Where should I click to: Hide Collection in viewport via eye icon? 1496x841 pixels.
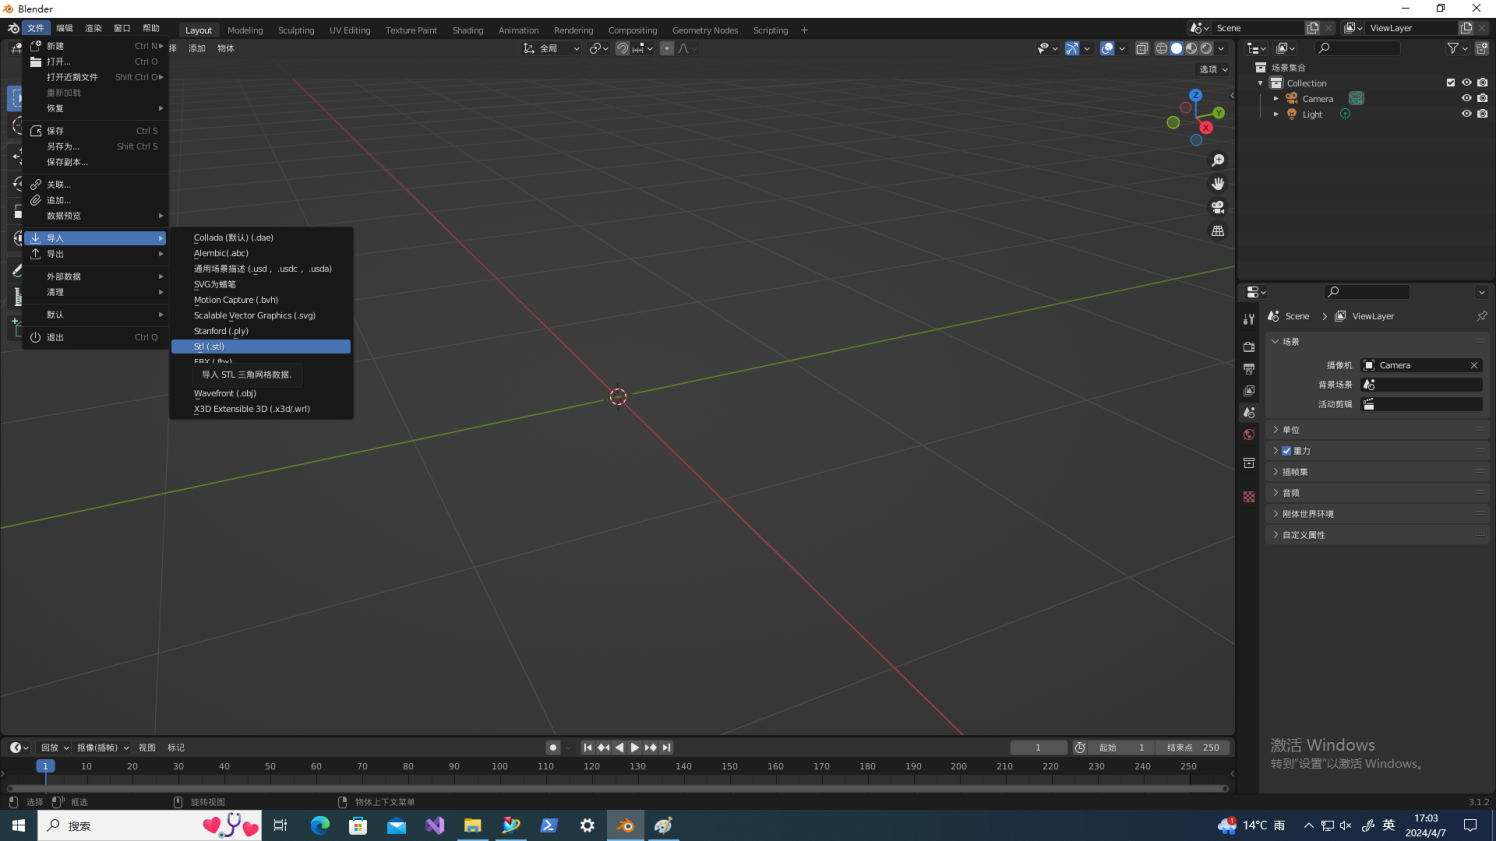click(1467, 83)
